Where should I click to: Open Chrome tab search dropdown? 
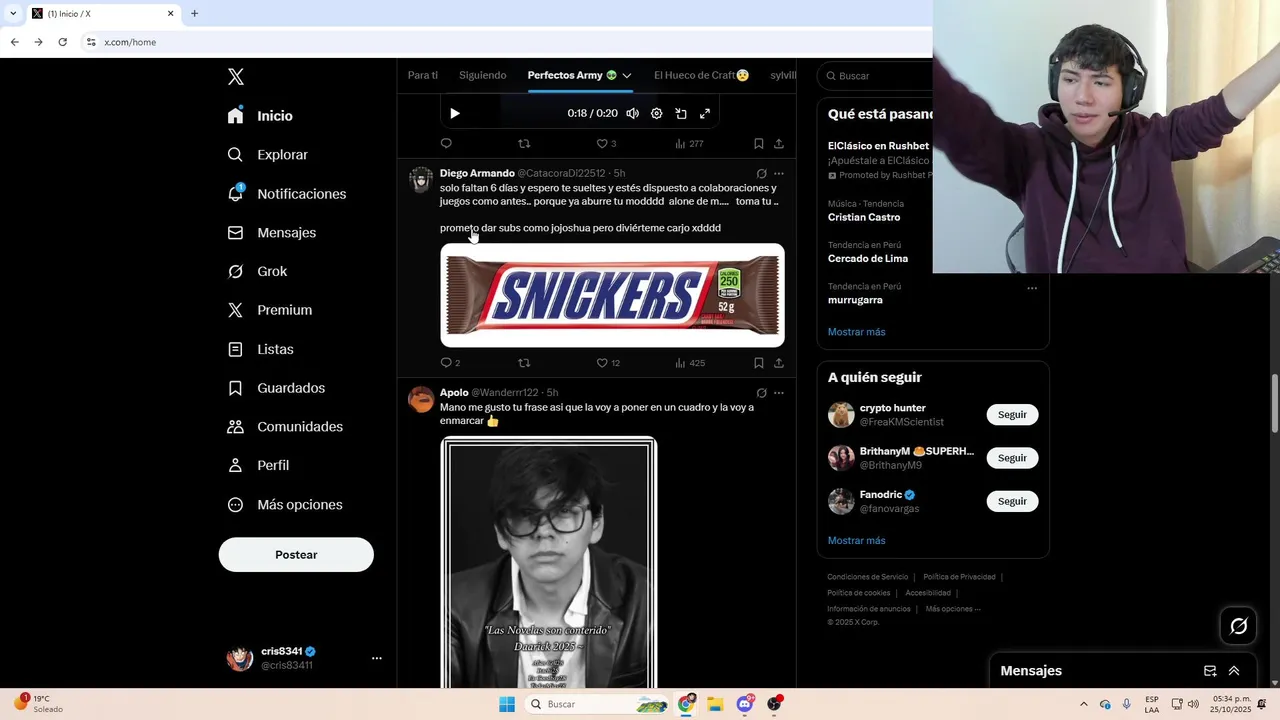click(x=13, y=14)
